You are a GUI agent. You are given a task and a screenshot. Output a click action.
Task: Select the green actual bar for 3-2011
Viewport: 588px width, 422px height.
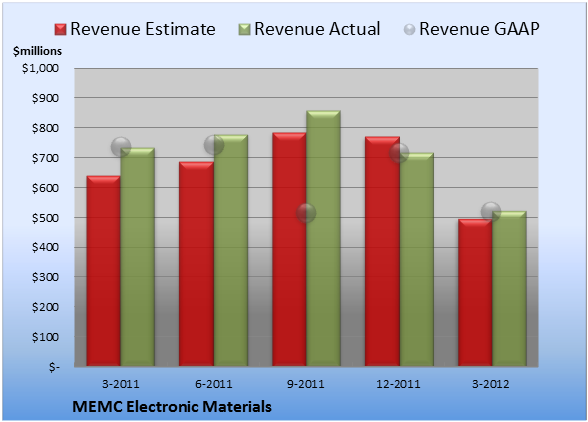click(x=137, y=257)
